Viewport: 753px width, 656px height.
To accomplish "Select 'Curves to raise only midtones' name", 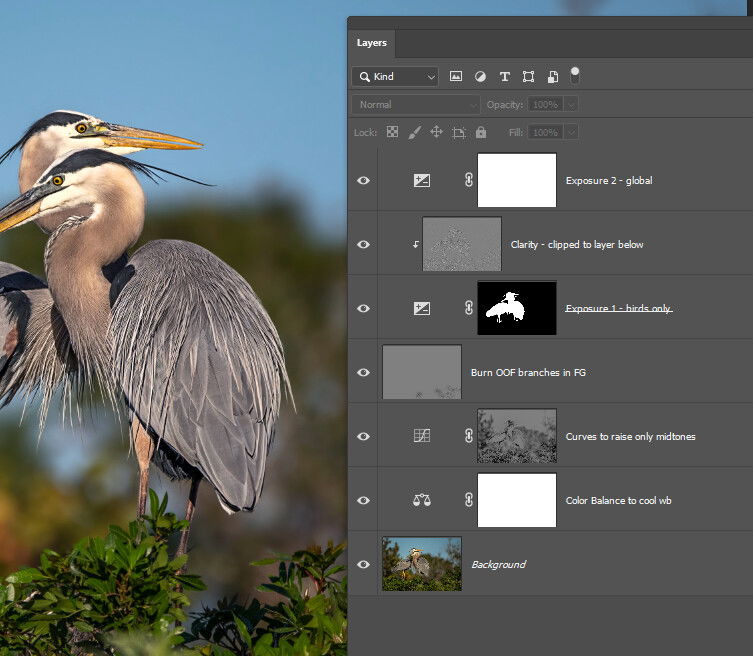I will [x=631, y=437].
